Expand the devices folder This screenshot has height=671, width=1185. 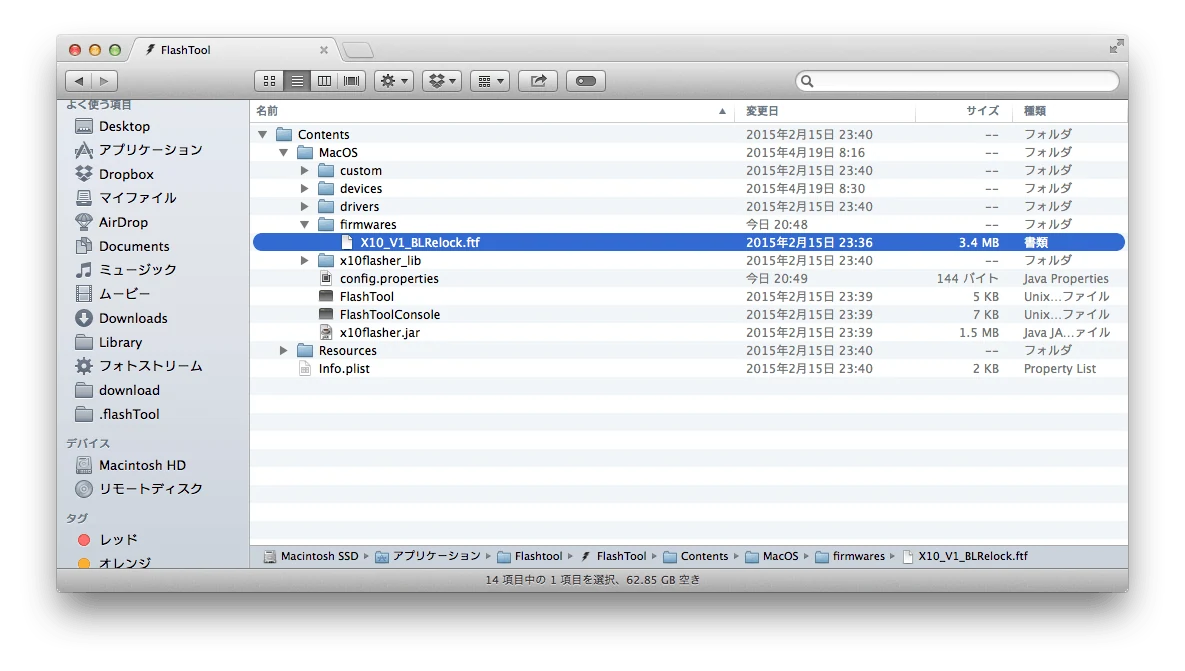coord(304,188)
